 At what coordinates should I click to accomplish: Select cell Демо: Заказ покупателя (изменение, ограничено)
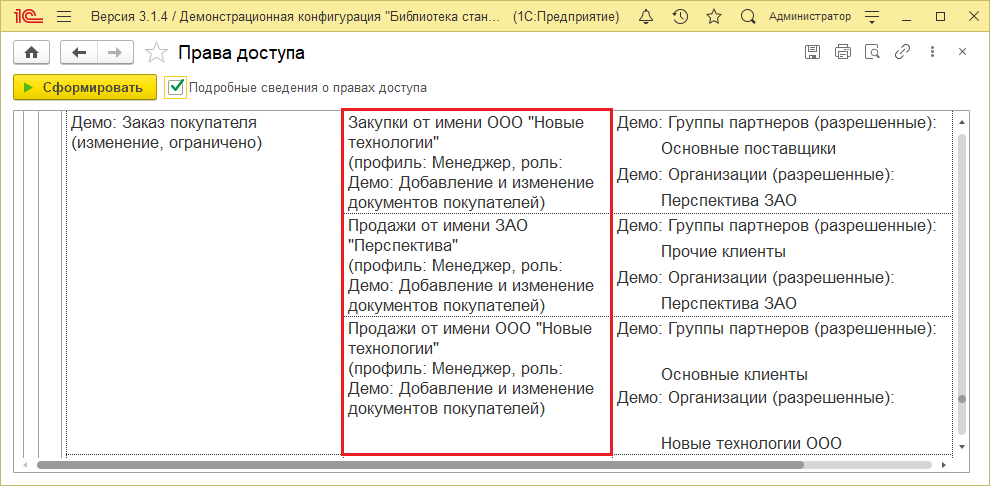click(x=203, y=282)
